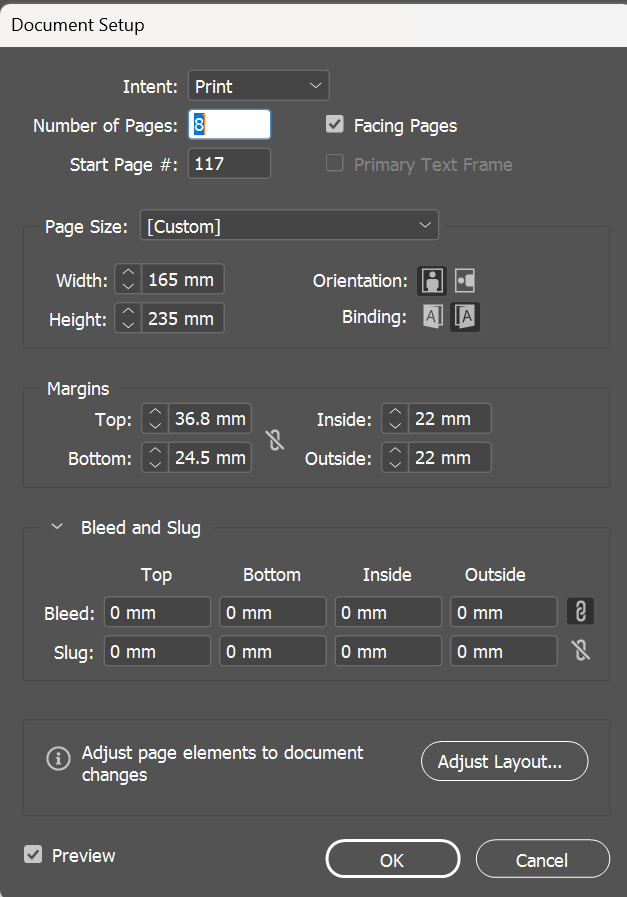Click the Width stepper arrows
The height and width of the screenshot is (897, 627).
pyautogui.click(x=128, y=280)
